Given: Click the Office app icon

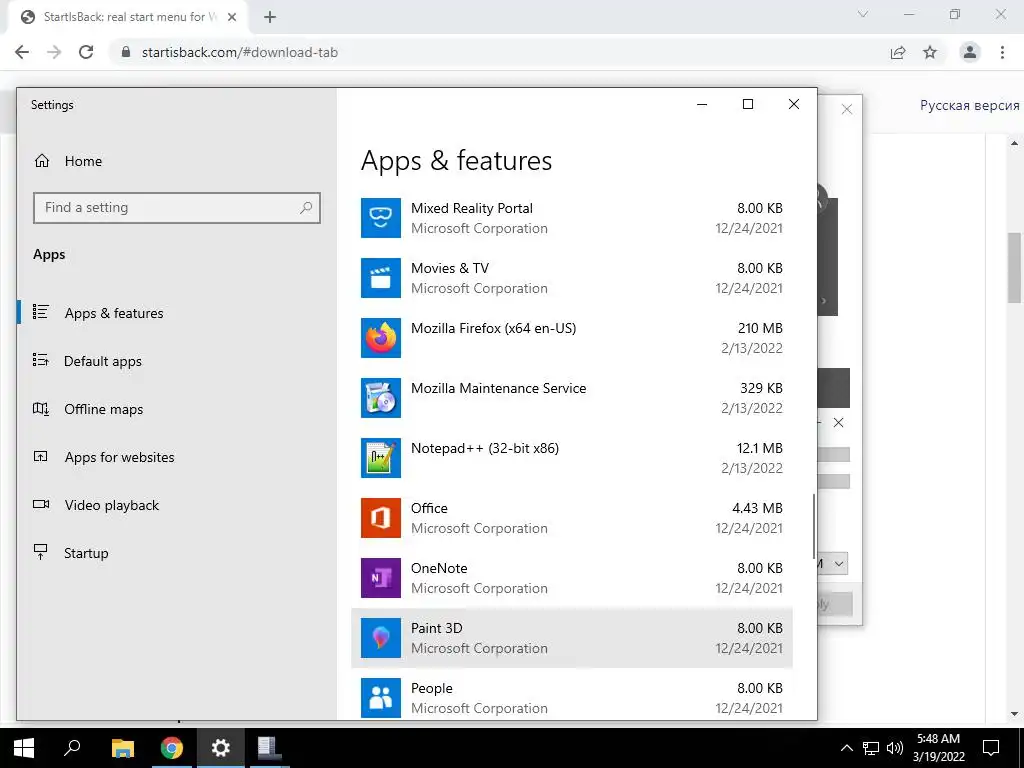Looking at the screenshot, I should tap(381, 519).
